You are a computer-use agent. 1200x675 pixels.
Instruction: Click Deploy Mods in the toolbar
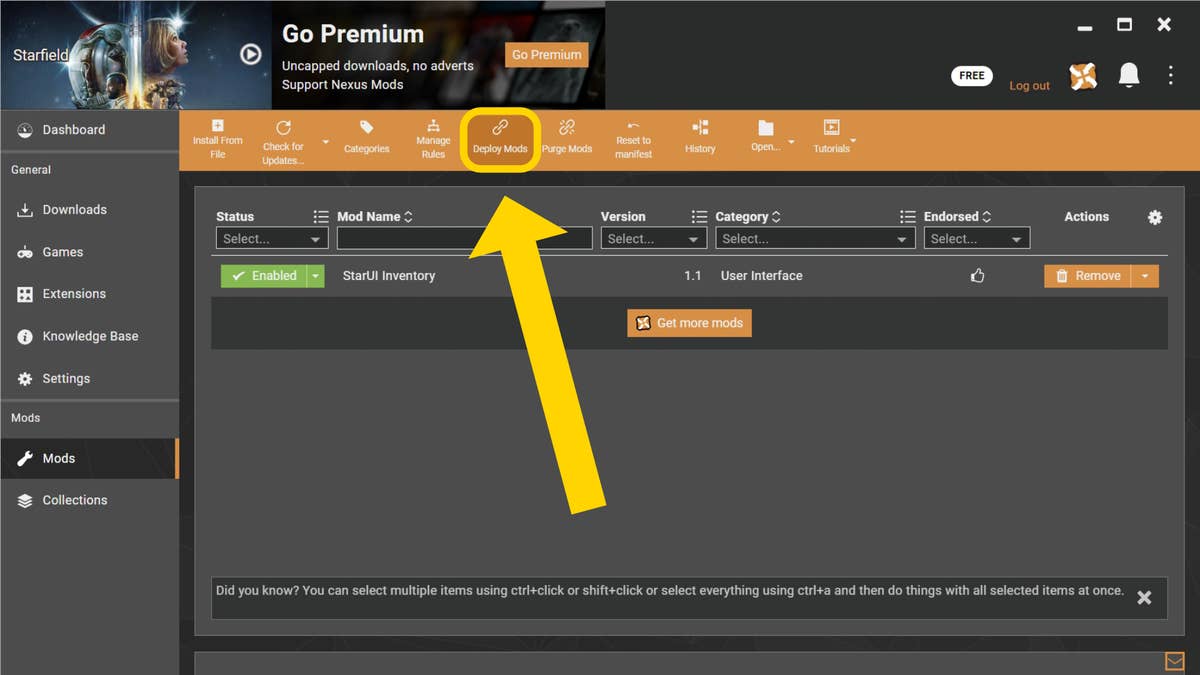pos(500,138)
